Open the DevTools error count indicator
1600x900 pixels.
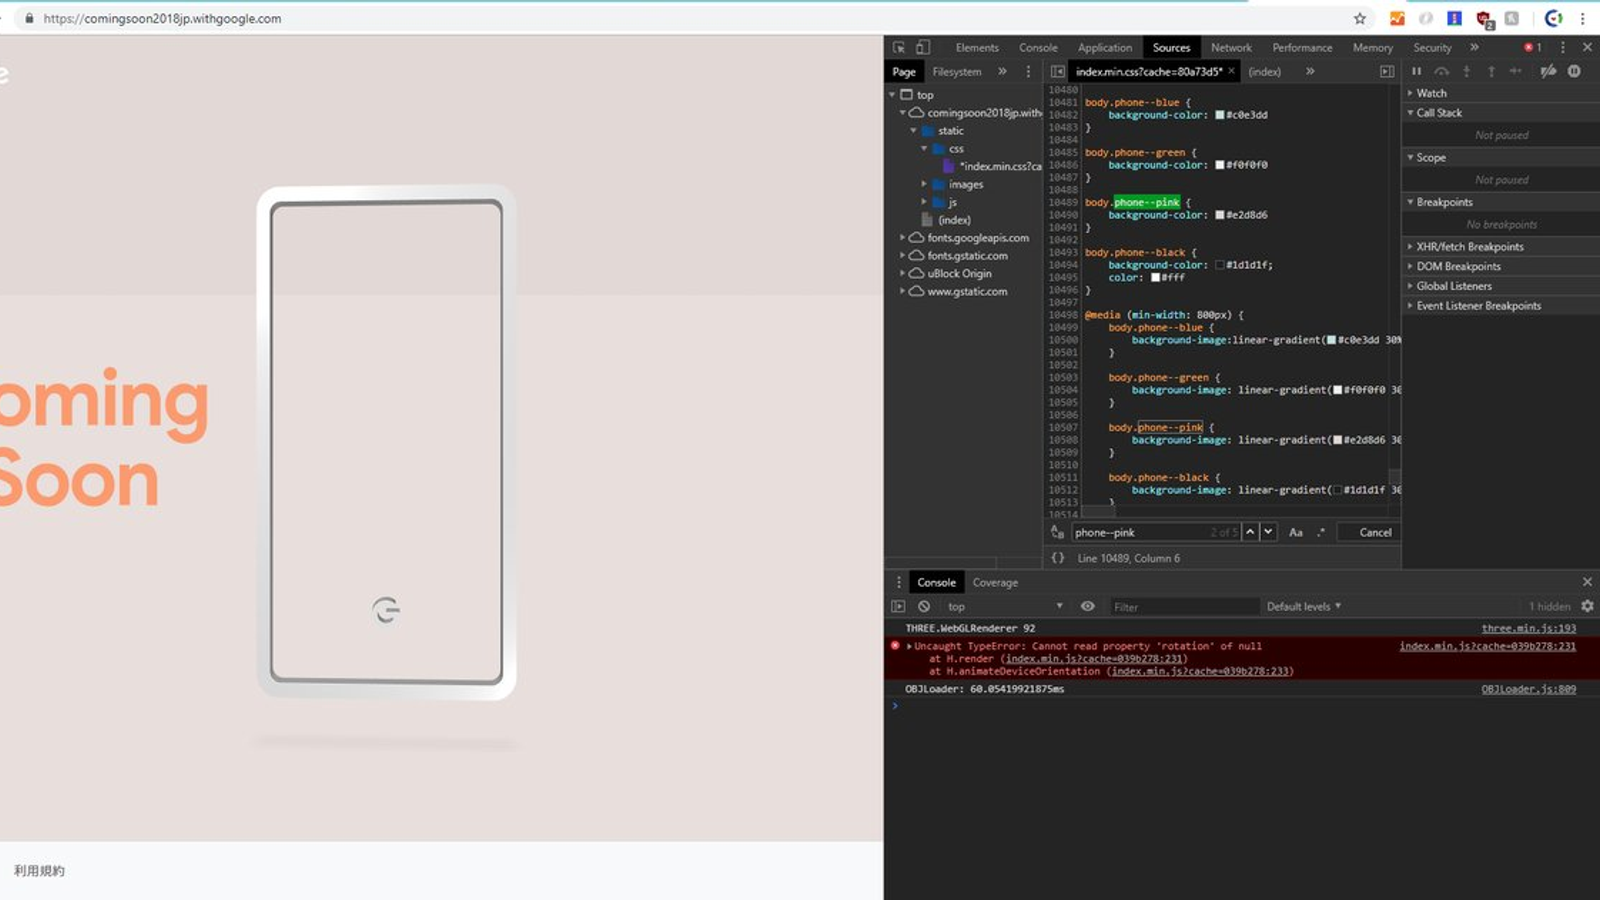[1532, 47]
